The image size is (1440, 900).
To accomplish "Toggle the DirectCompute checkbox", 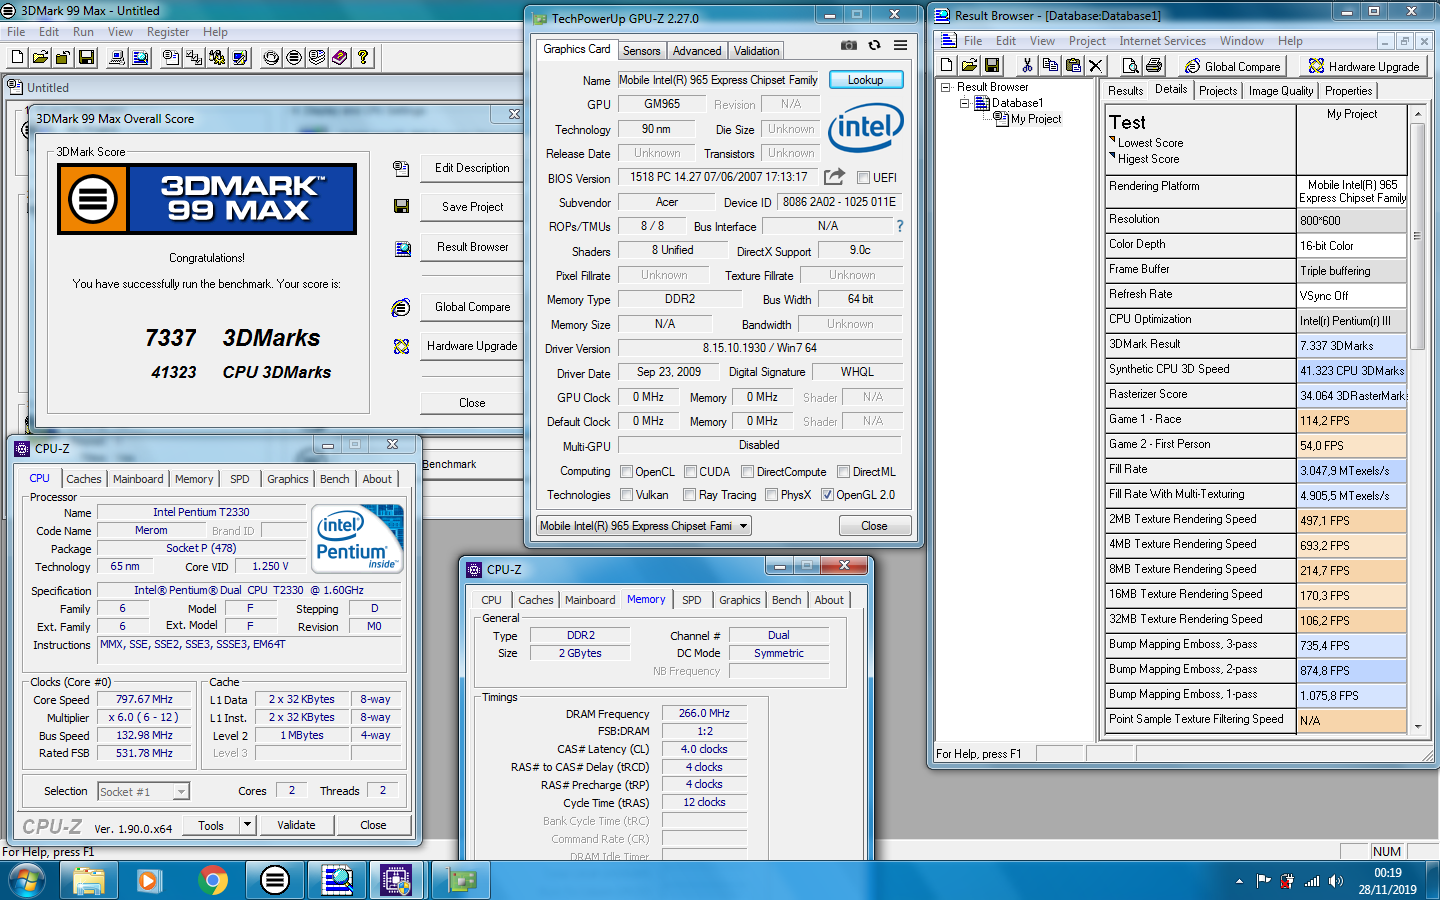I will tap(747, 472).
